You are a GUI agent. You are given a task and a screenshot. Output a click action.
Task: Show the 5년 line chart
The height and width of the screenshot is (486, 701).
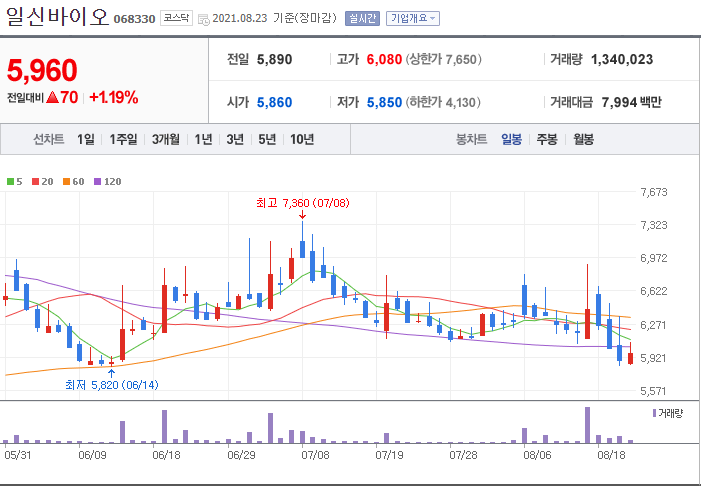(x=267, y=139)
